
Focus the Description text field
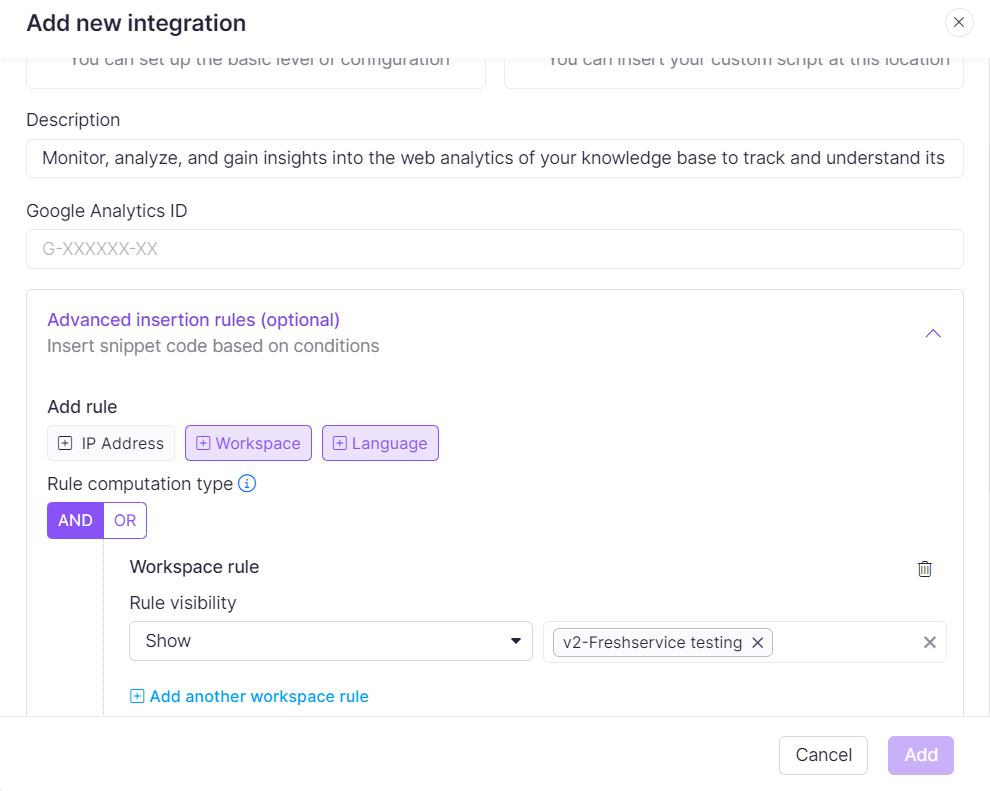(x=494, y=158)
